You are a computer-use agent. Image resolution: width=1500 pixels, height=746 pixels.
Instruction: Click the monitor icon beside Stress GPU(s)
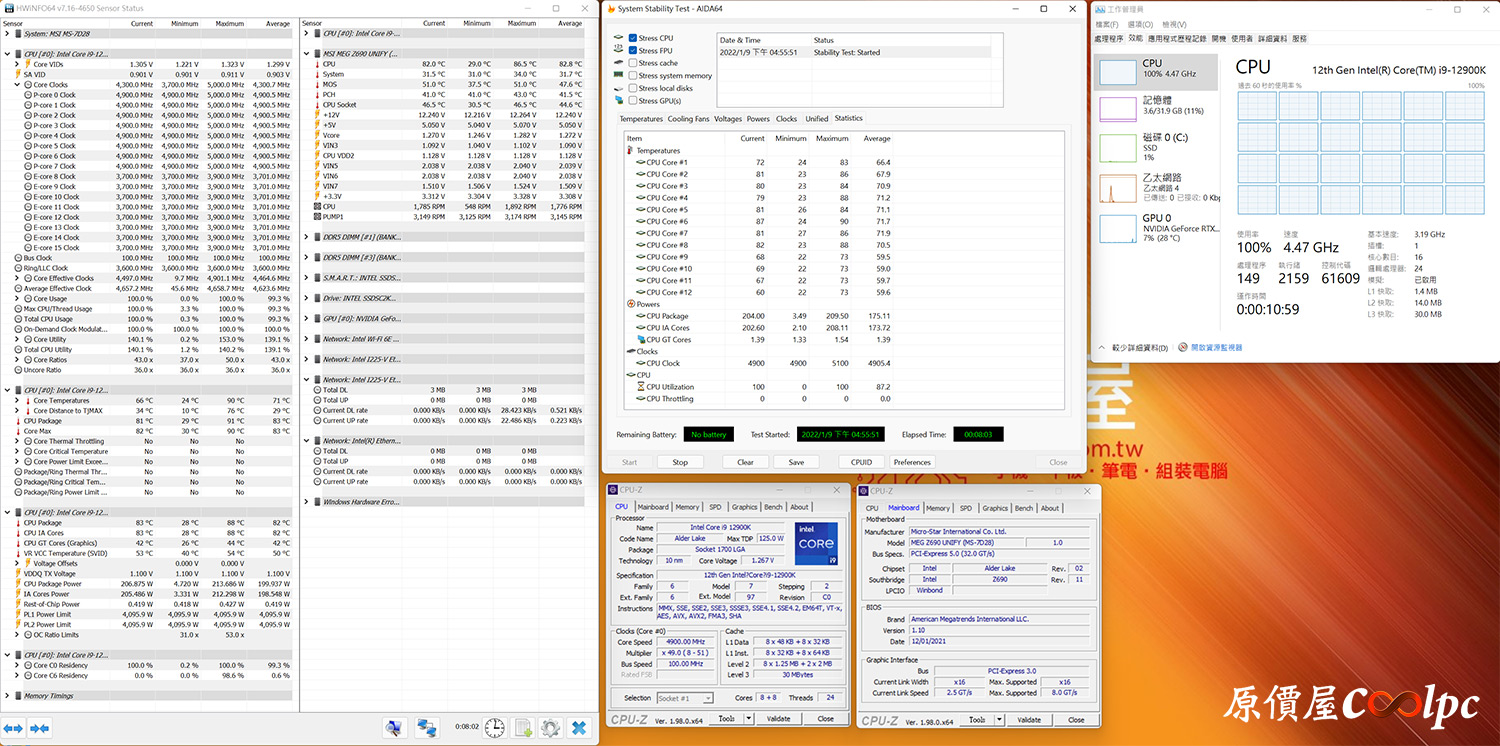tap(619, 100)
